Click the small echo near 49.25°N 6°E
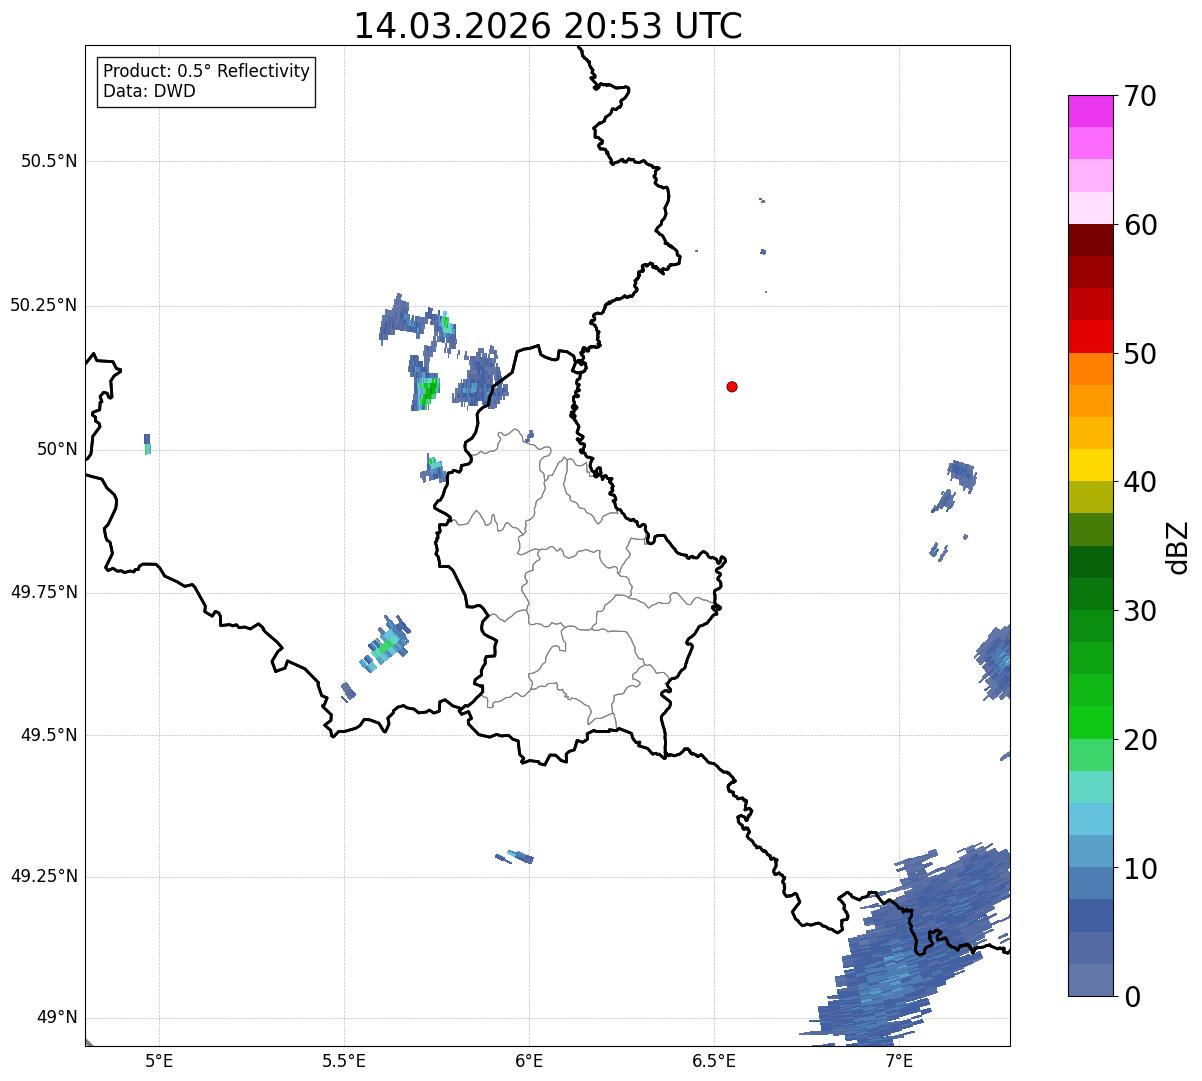The width and height of the screenshot is (1202, 1081). [x=515, y=856]
